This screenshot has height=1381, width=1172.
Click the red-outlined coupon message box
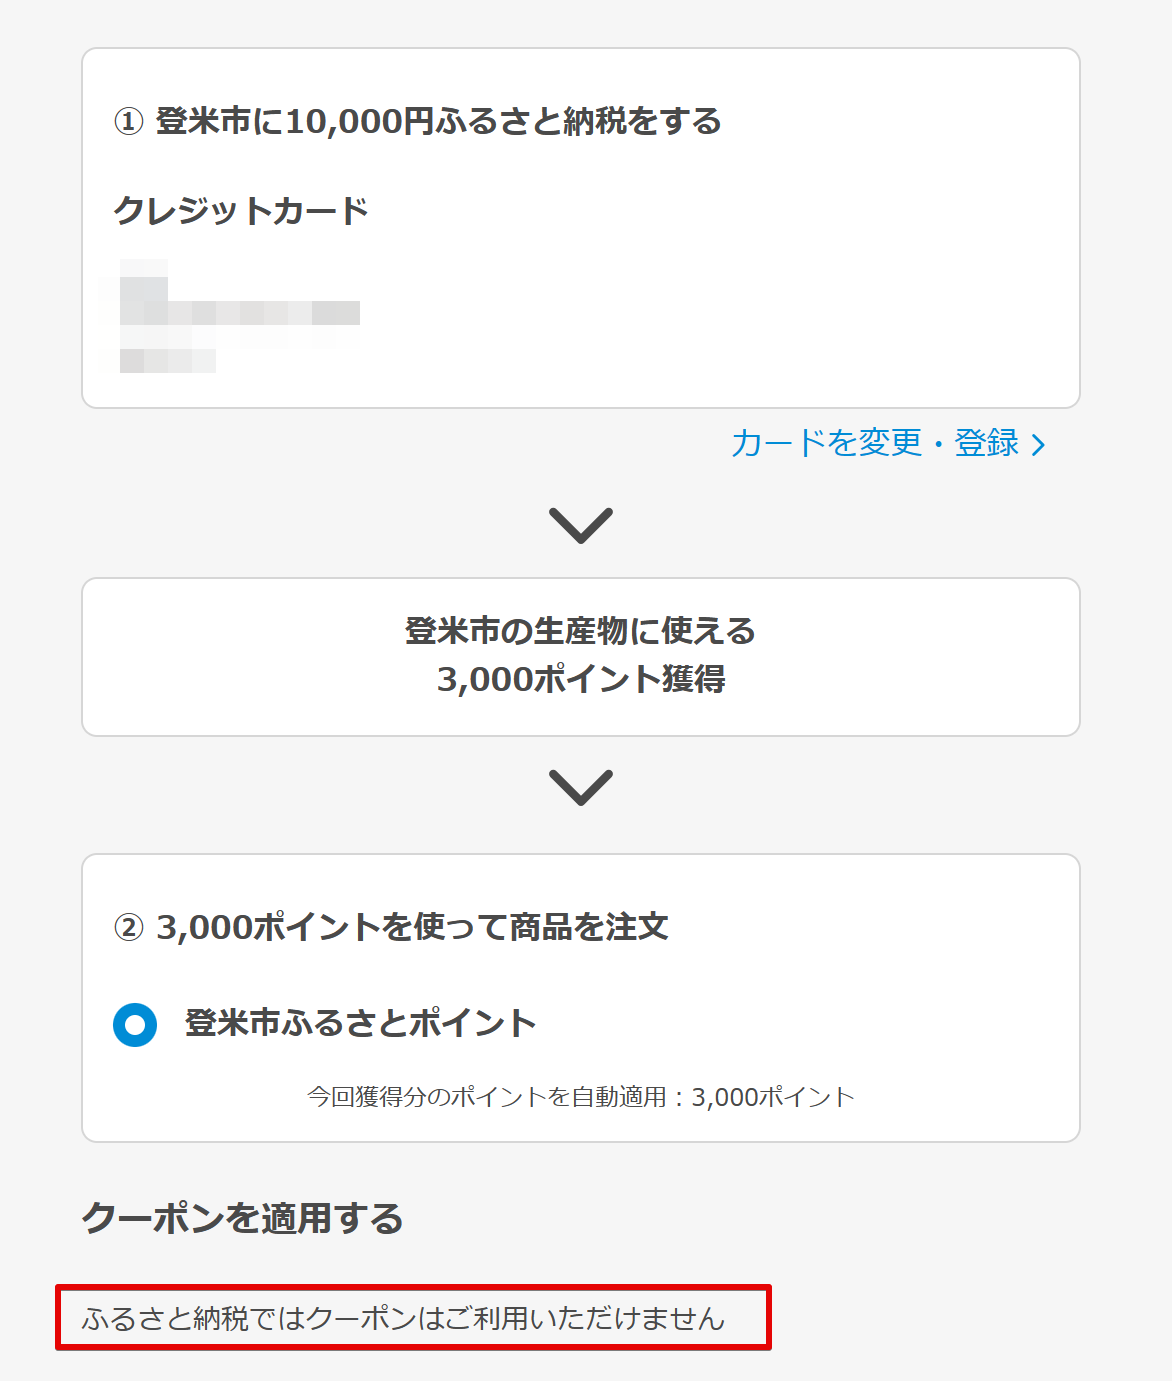413,1318
